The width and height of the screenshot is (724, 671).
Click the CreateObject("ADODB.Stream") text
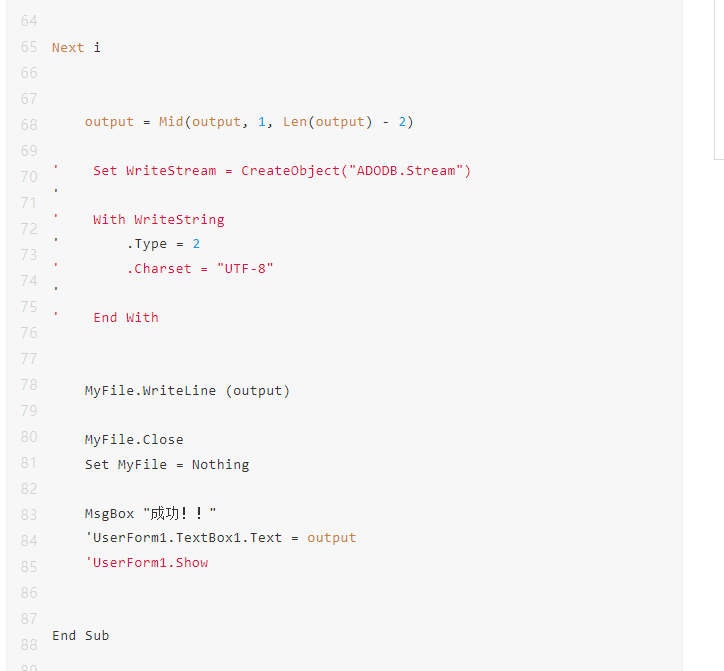(x=356, y=171)
